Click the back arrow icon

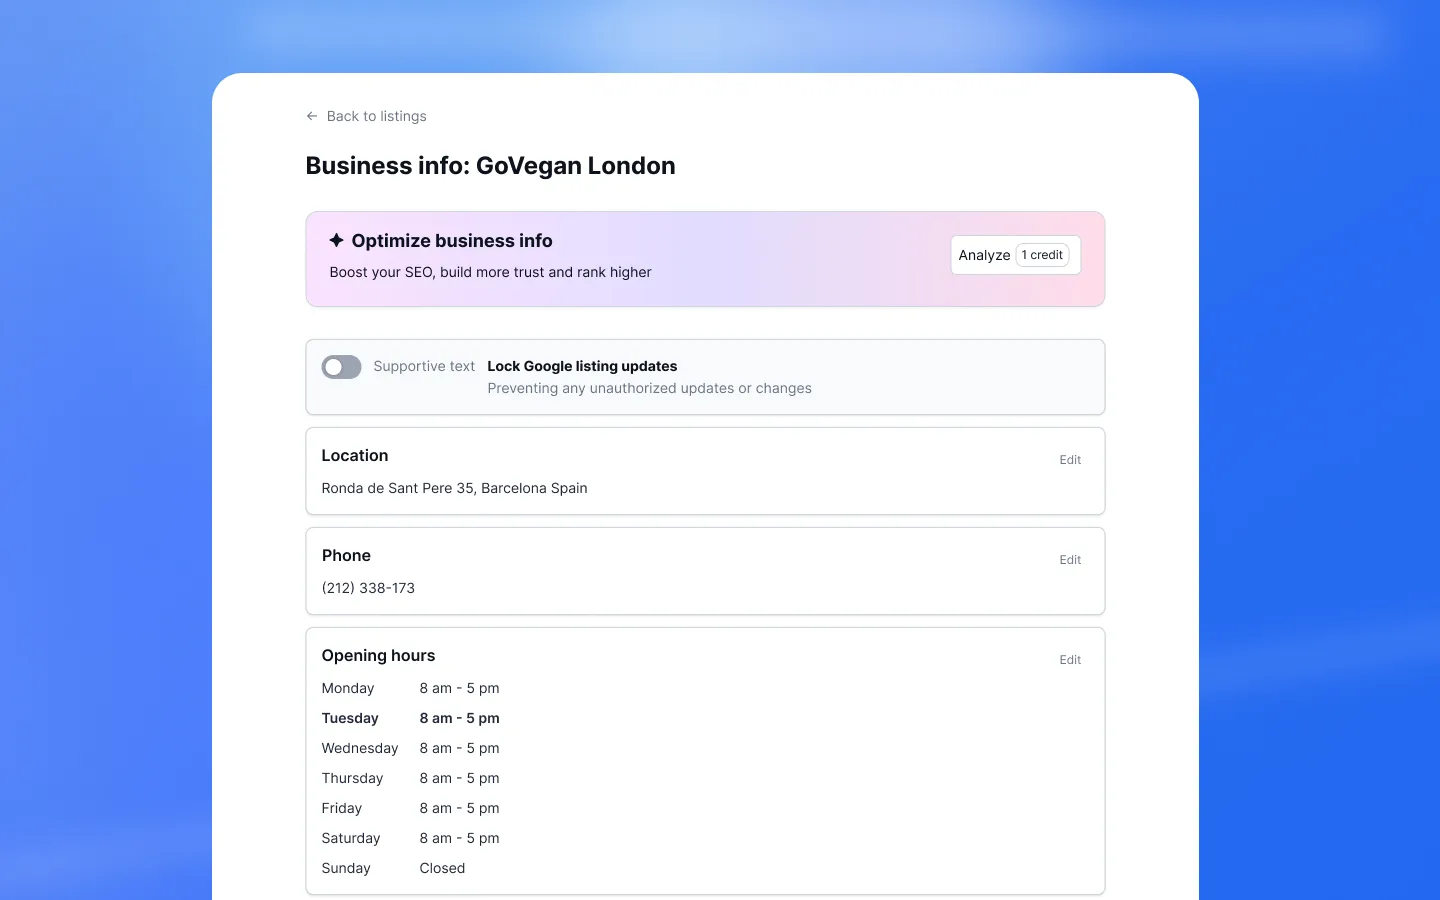311,116
